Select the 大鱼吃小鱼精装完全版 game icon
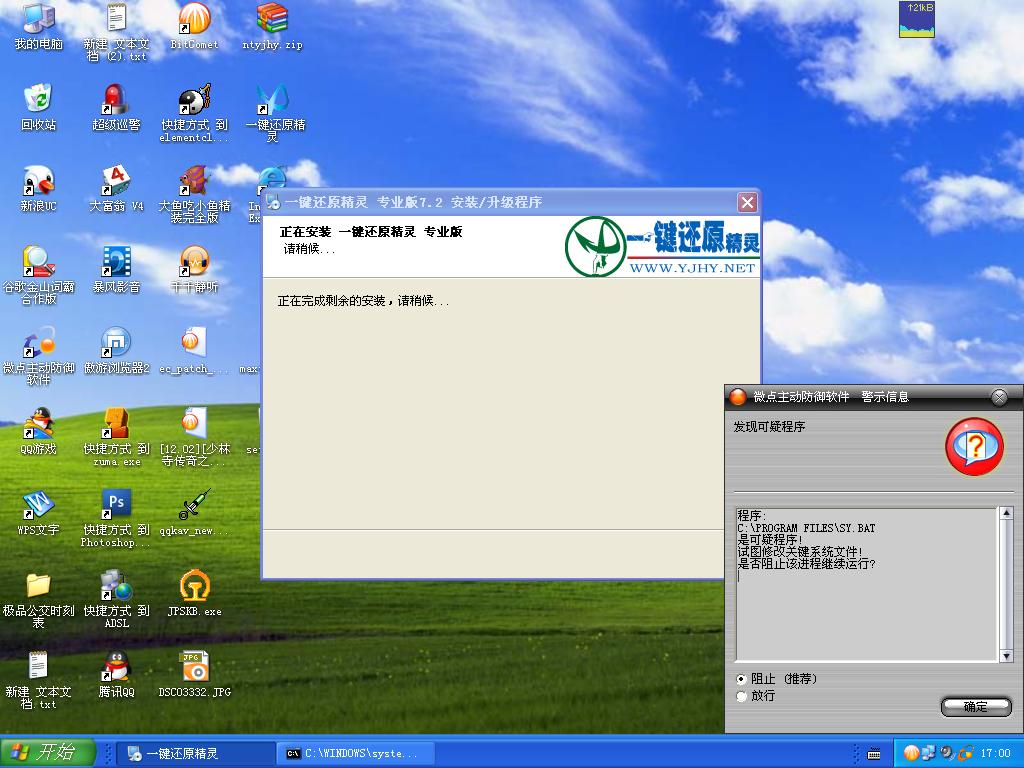1024x768 pixels. click(x=194, y=193)
